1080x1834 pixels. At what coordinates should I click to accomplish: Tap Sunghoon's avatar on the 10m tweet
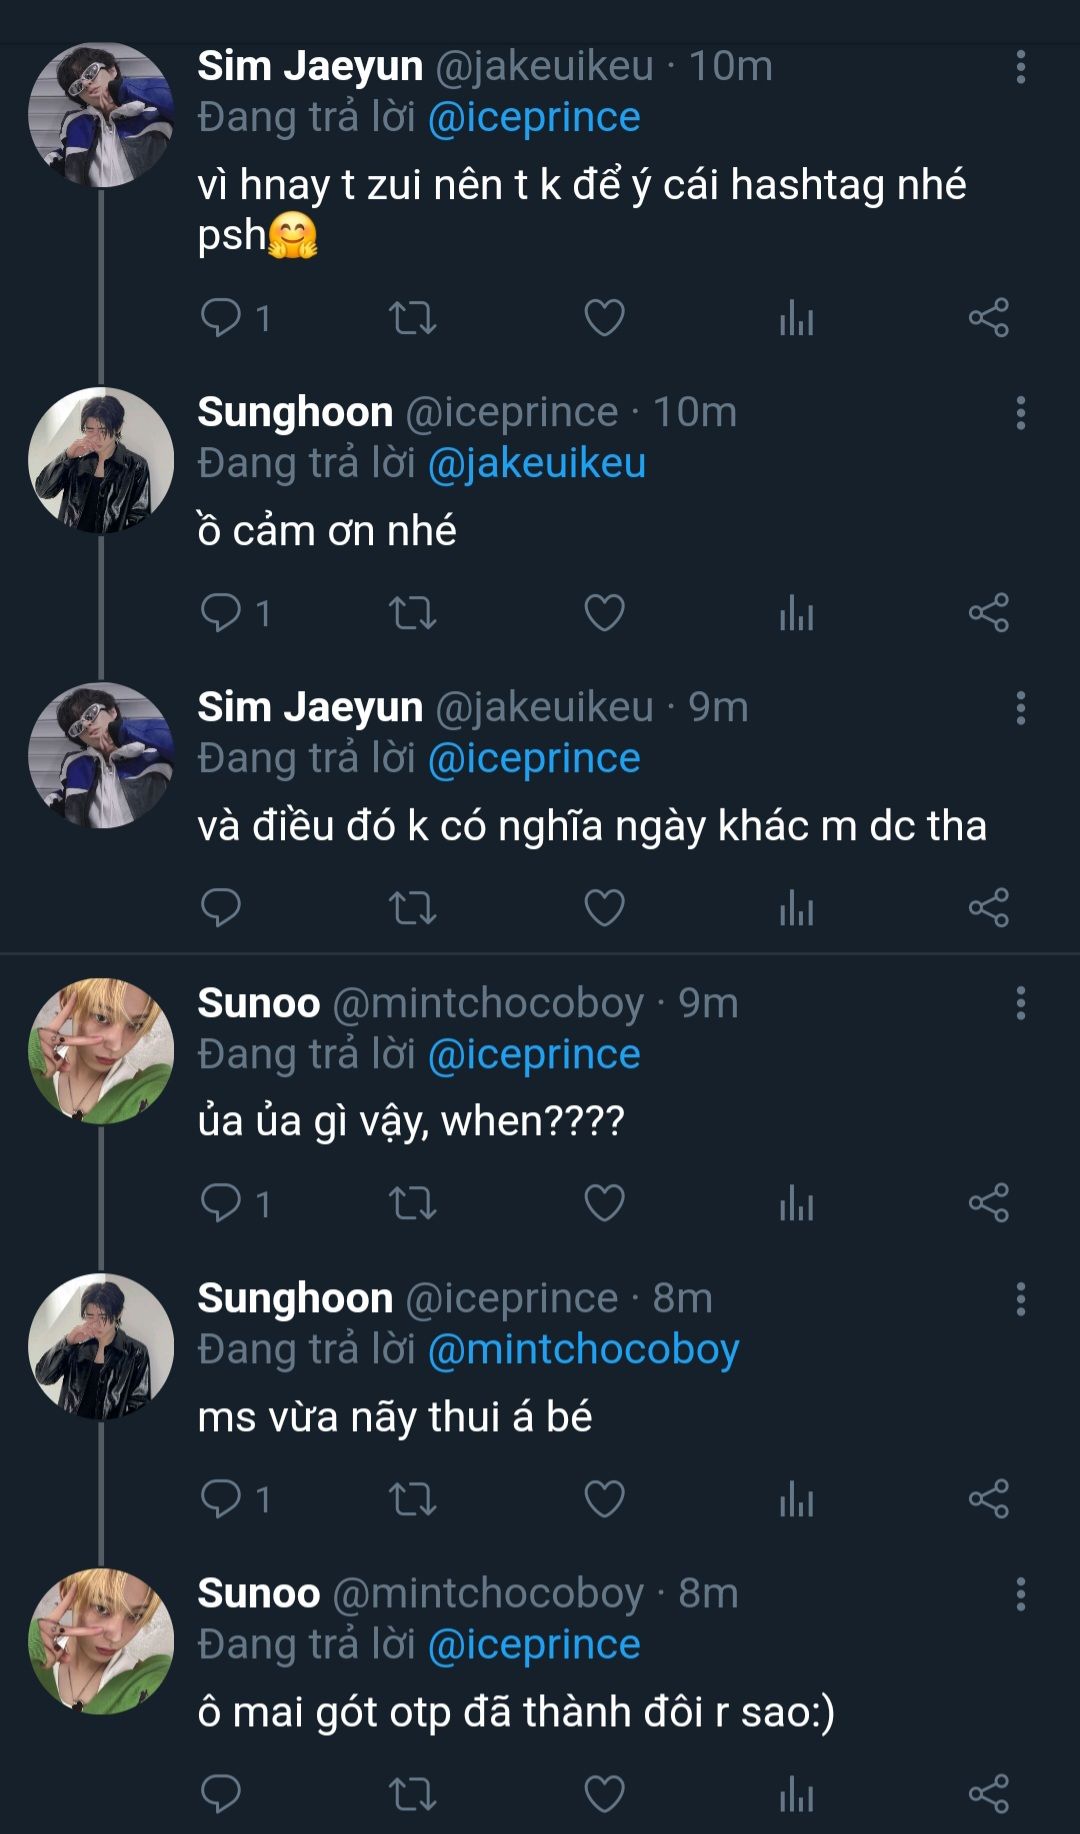[x=101, y=460]
